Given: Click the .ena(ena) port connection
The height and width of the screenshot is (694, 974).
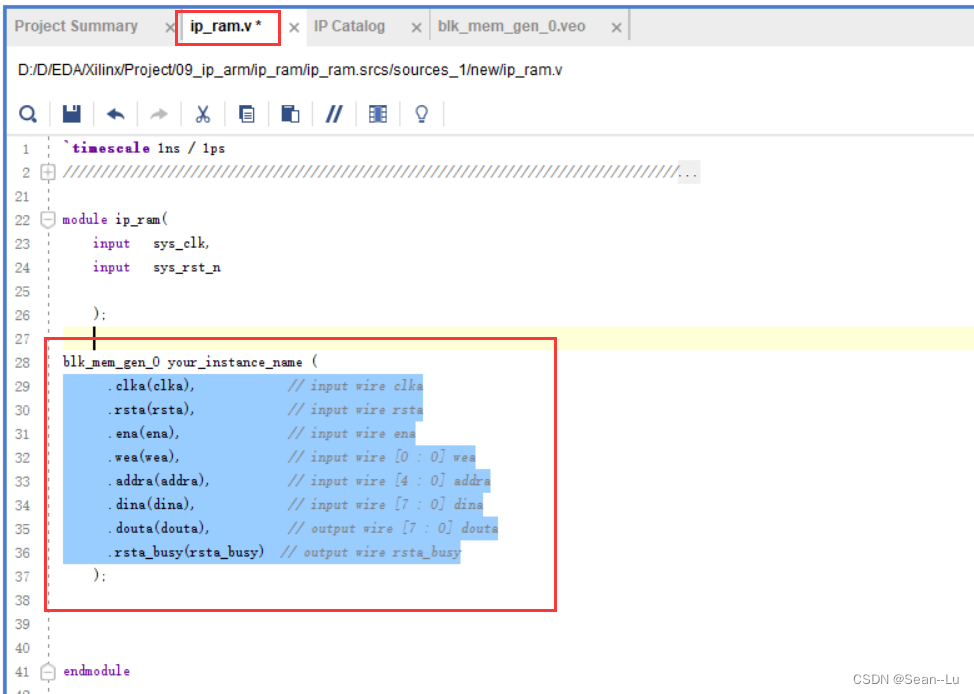Looking at the screenshot, I should point(143,433).
